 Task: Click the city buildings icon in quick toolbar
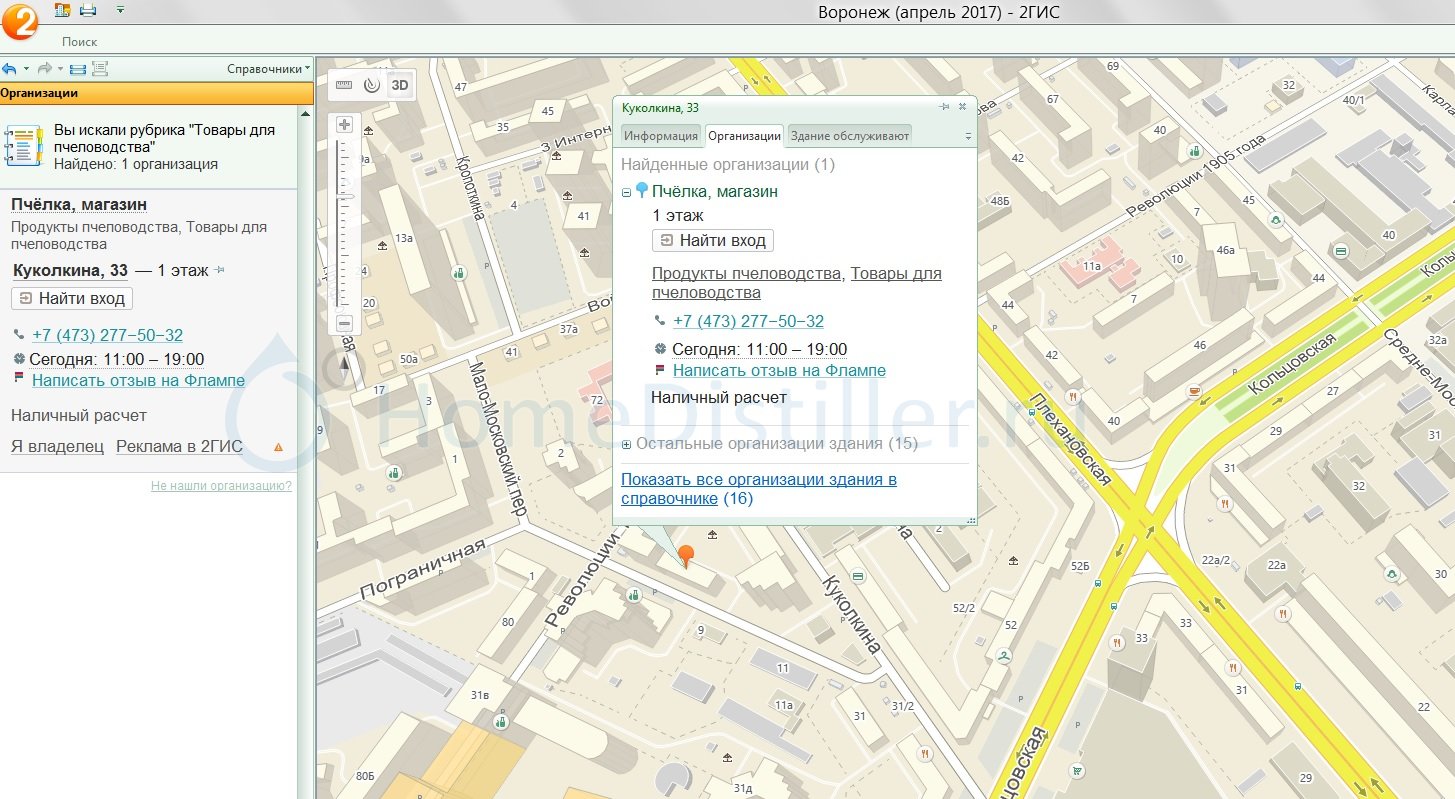[62, 10]
